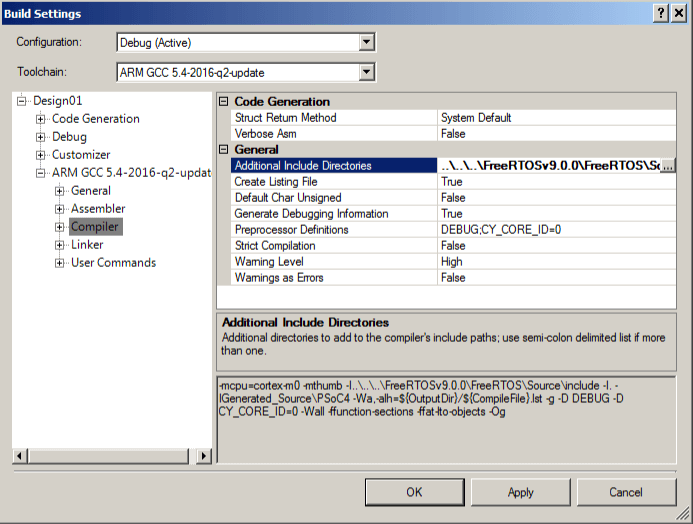Expand the Code Generation tree node
This screenshot has width=693, height=524.
(x=41, y=119)
